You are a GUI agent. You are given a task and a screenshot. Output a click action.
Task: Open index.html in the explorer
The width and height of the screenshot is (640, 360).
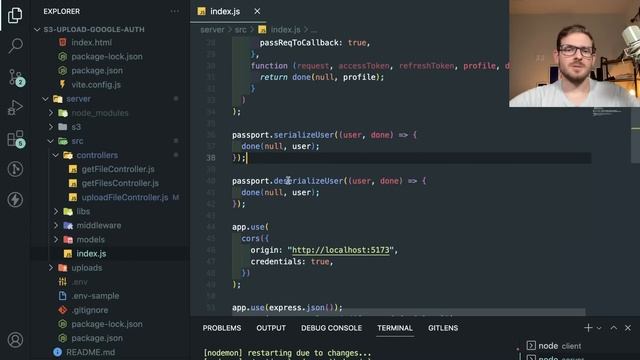pos(91,42)
